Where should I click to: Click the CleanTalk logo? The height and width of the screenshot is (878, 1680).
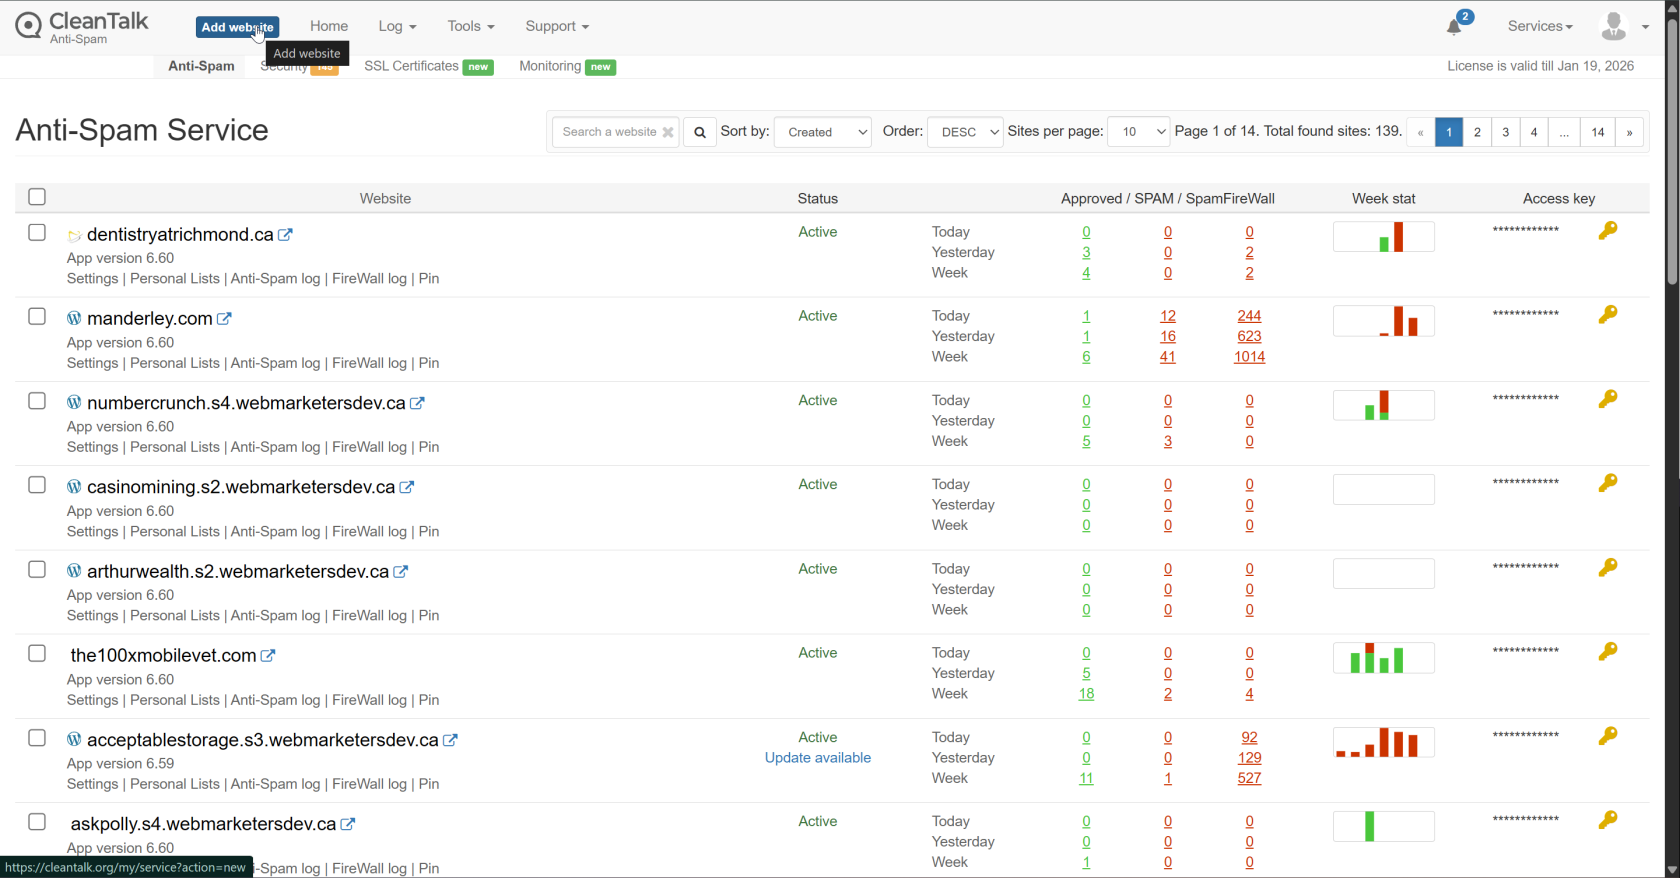82,26
